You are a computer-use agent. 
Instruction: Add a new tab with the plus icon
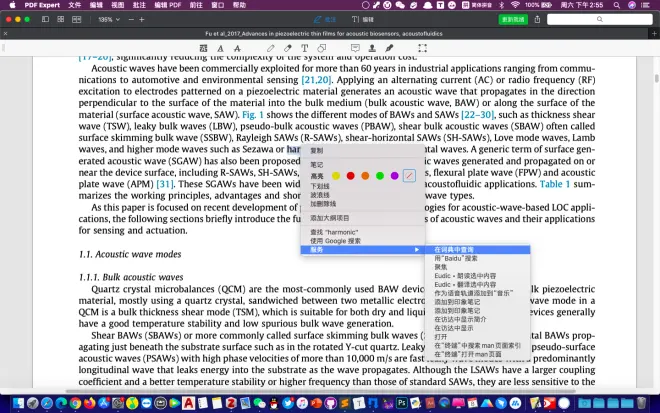coord(654,34)
